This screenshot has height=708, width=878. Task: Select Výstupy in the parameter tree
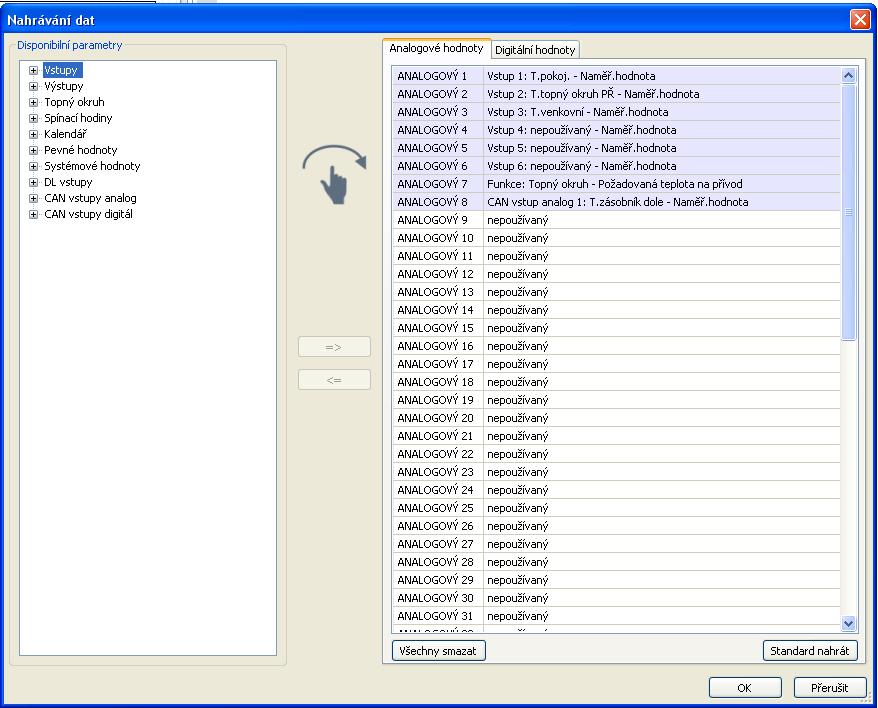[x=63, y=86]
